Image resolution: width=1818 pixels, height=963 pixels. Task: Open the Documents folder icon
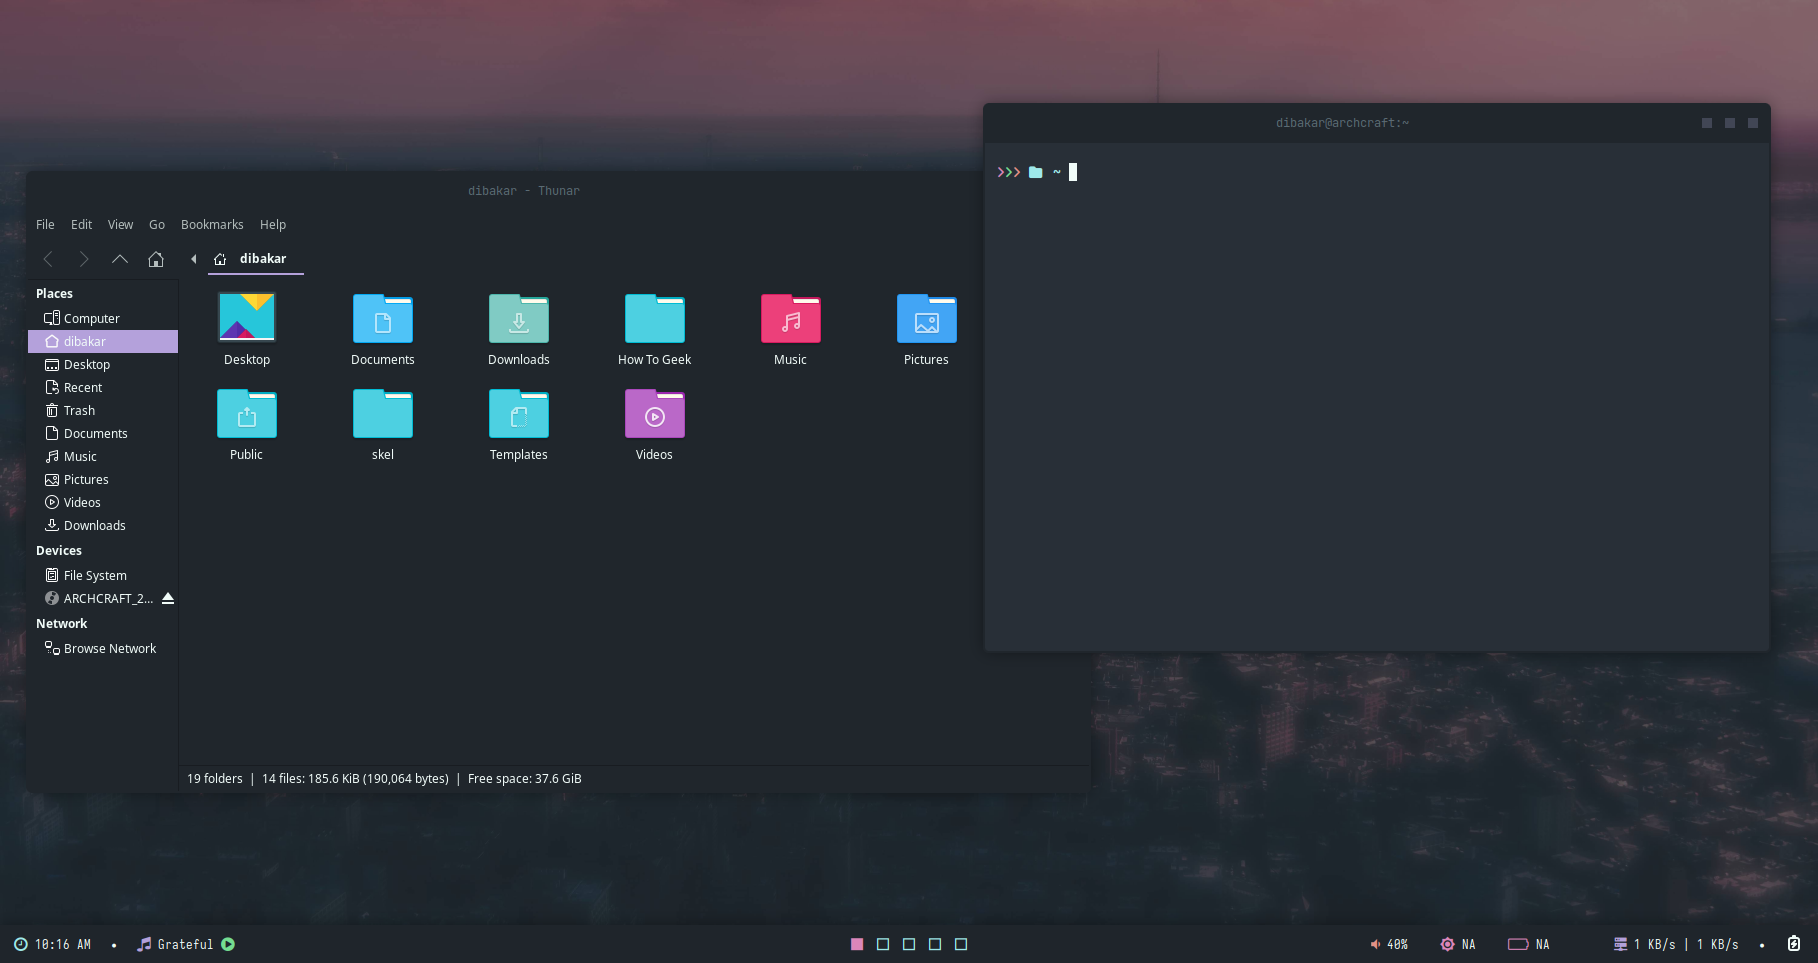[x=383, y=318]
